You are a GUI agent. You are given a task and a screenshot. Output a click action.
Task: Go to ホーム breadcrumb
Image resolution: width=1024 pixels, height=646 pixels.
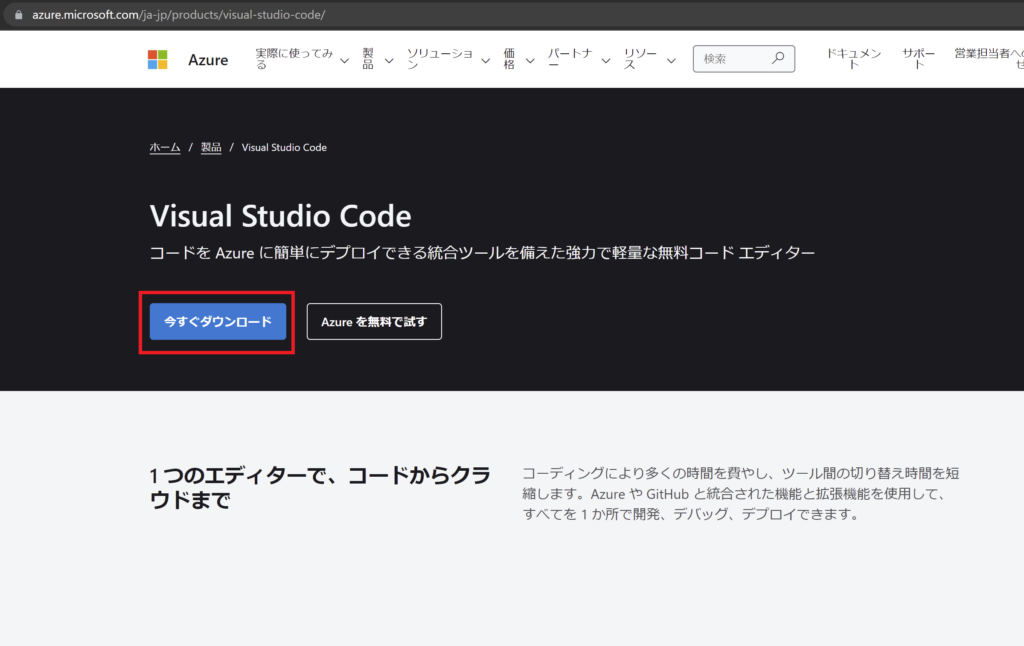[165, 148]
